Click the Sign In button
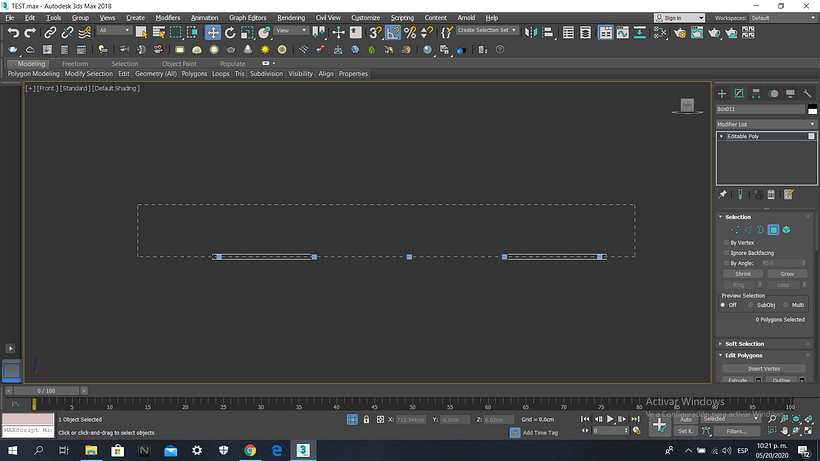This screenshot has height=461, width=820. (679, 18)
